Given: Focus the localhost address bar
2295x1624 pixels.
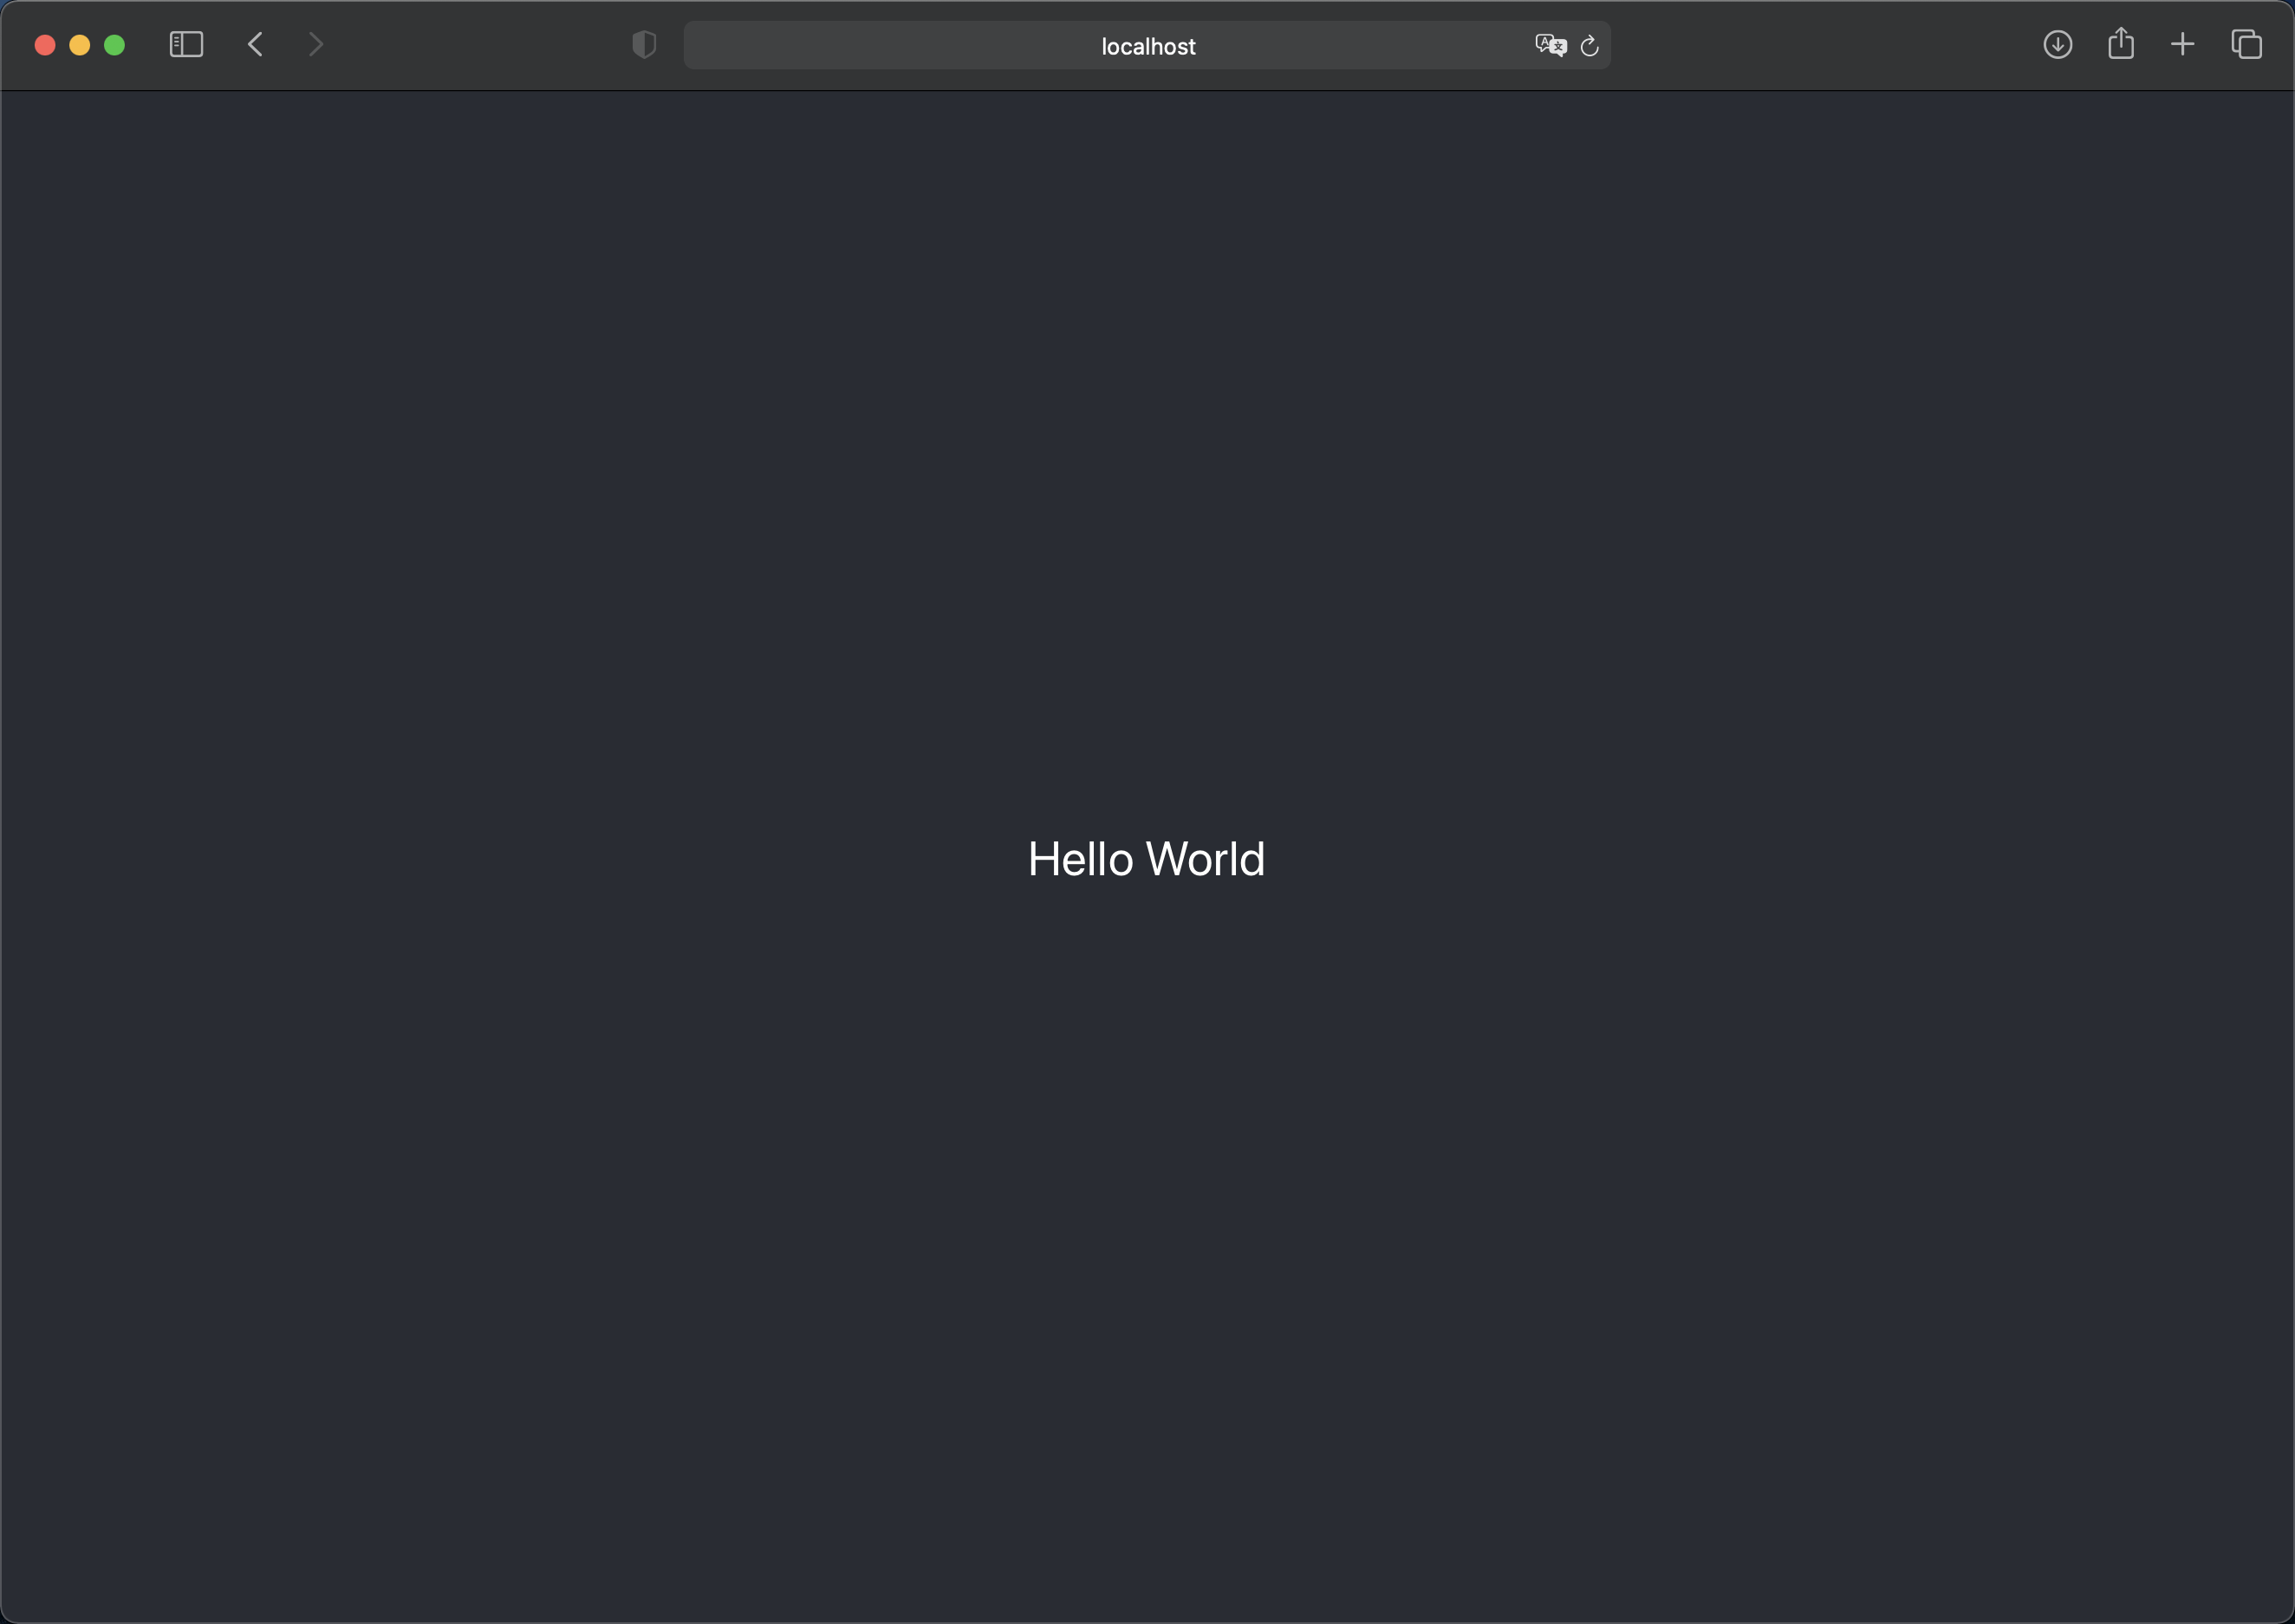Looking at the screenshot, I should [x=1147, y=46].
